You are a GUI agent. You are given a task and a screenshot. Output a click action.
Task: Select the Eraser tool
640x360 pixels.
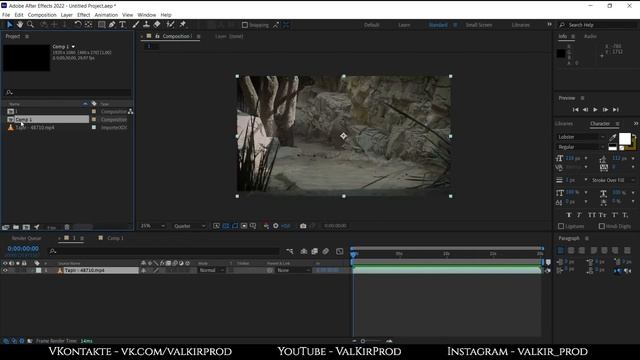157,25
